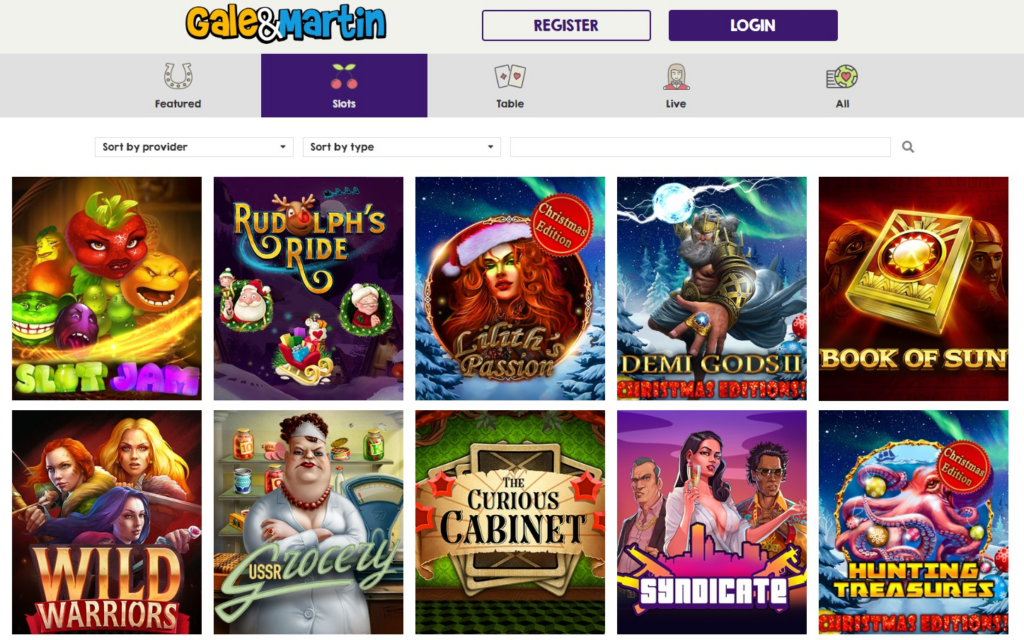The width and height of the screenshot is (1024, 640).
Task: Click the LOGIN button
Action: tap(753, 25)
